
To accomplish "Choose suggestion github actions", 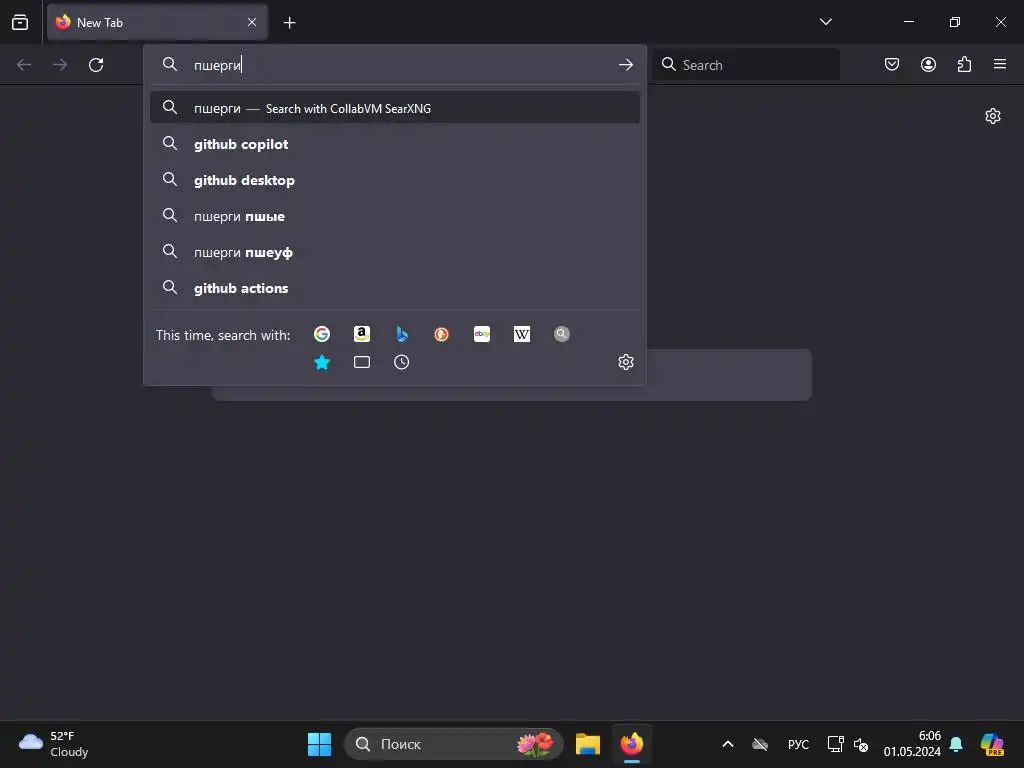I will (394, 288).
